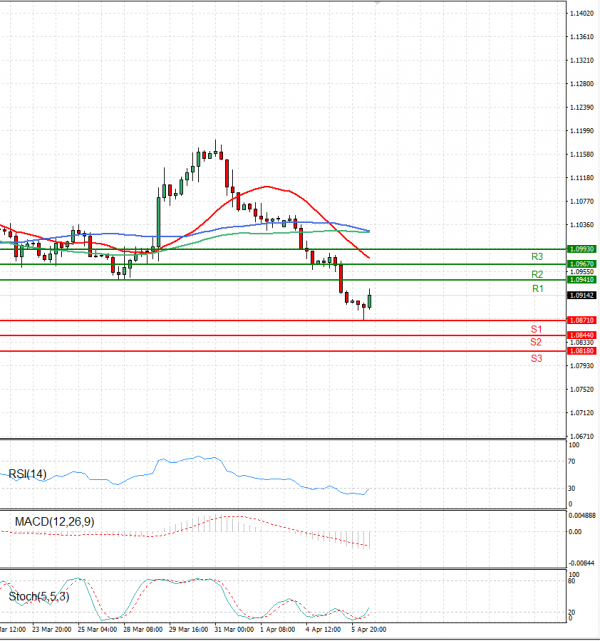Click the current price tag 1.09142
The height and width of the screenshot is (641, 600).
click(582, 296)
